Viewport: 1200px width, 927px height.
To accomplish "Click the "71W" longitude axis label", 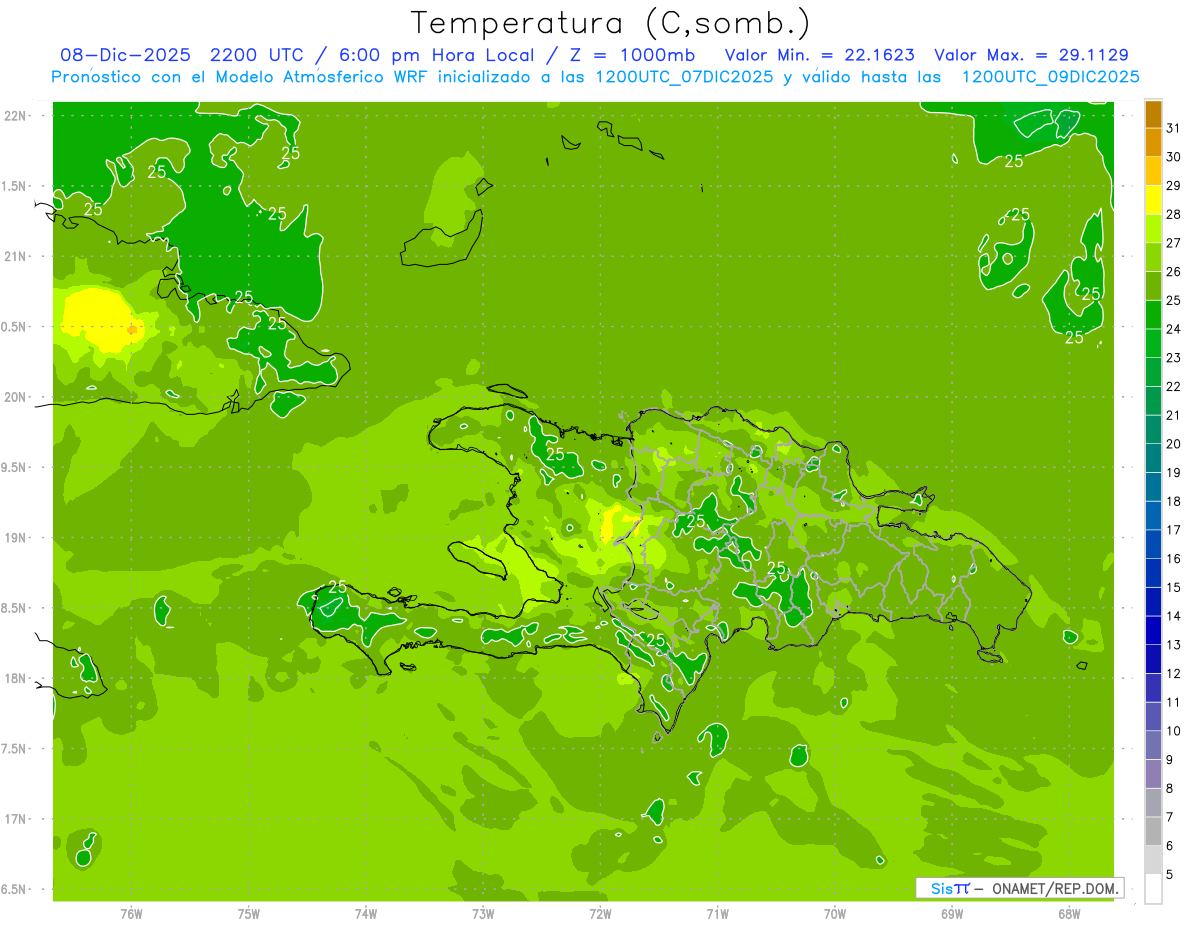I will tap(717, 914).
